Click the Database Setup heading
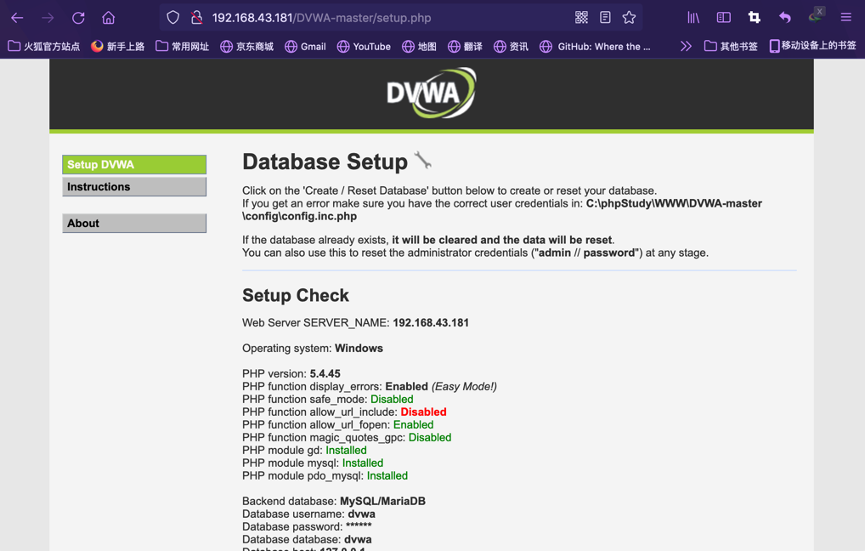 (x=325, y=162)
